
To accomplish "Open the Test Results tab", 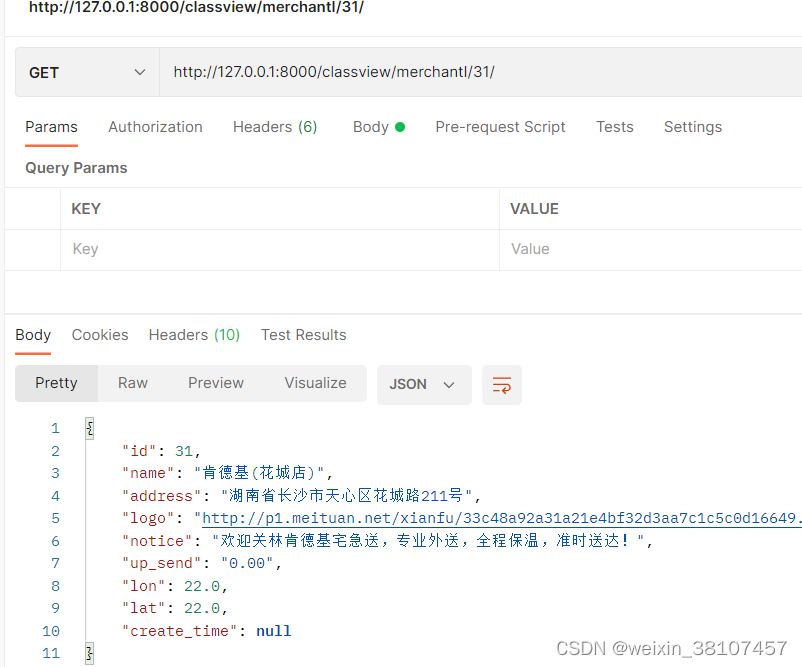I will (303, 335).
